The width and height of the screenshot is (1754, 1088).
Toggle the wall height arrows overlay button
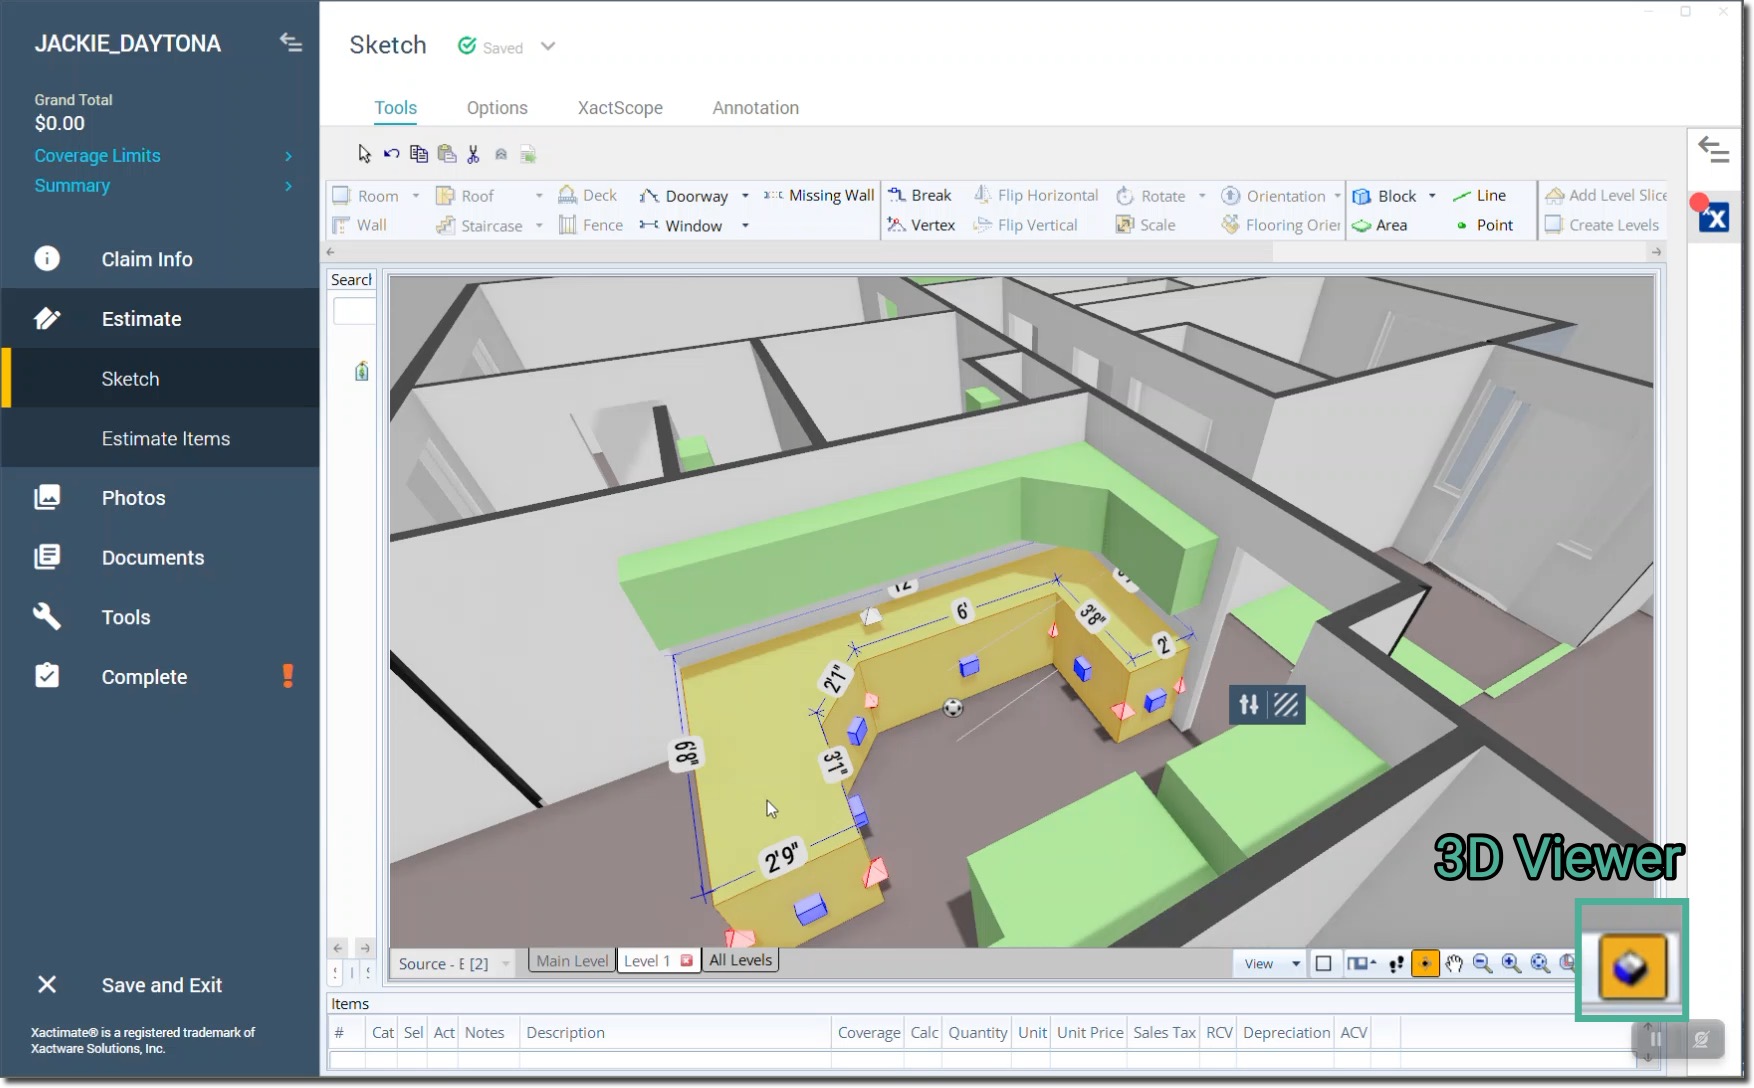tap(1248, 705)
